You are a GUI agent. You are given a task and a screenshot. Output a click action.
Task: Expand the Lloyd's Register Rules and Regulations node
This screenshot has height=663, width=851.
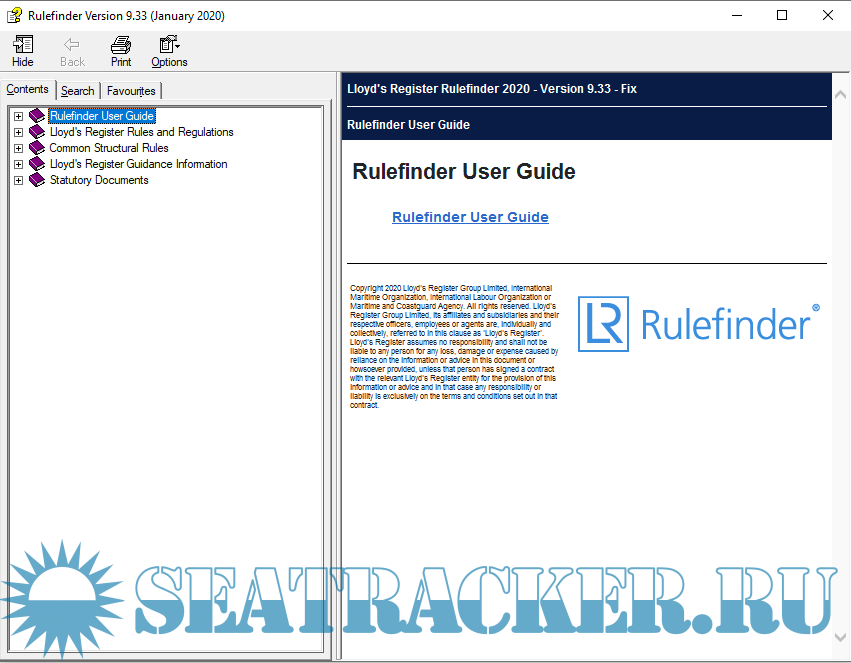pyautogui.click(x=18, y=131)
